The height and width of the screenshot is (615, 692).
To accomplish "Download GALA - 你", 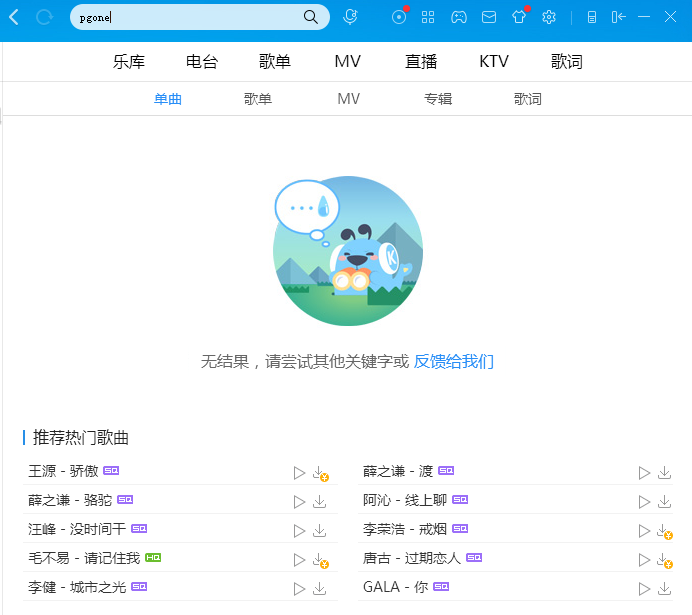I will click(x=665, y=589).
